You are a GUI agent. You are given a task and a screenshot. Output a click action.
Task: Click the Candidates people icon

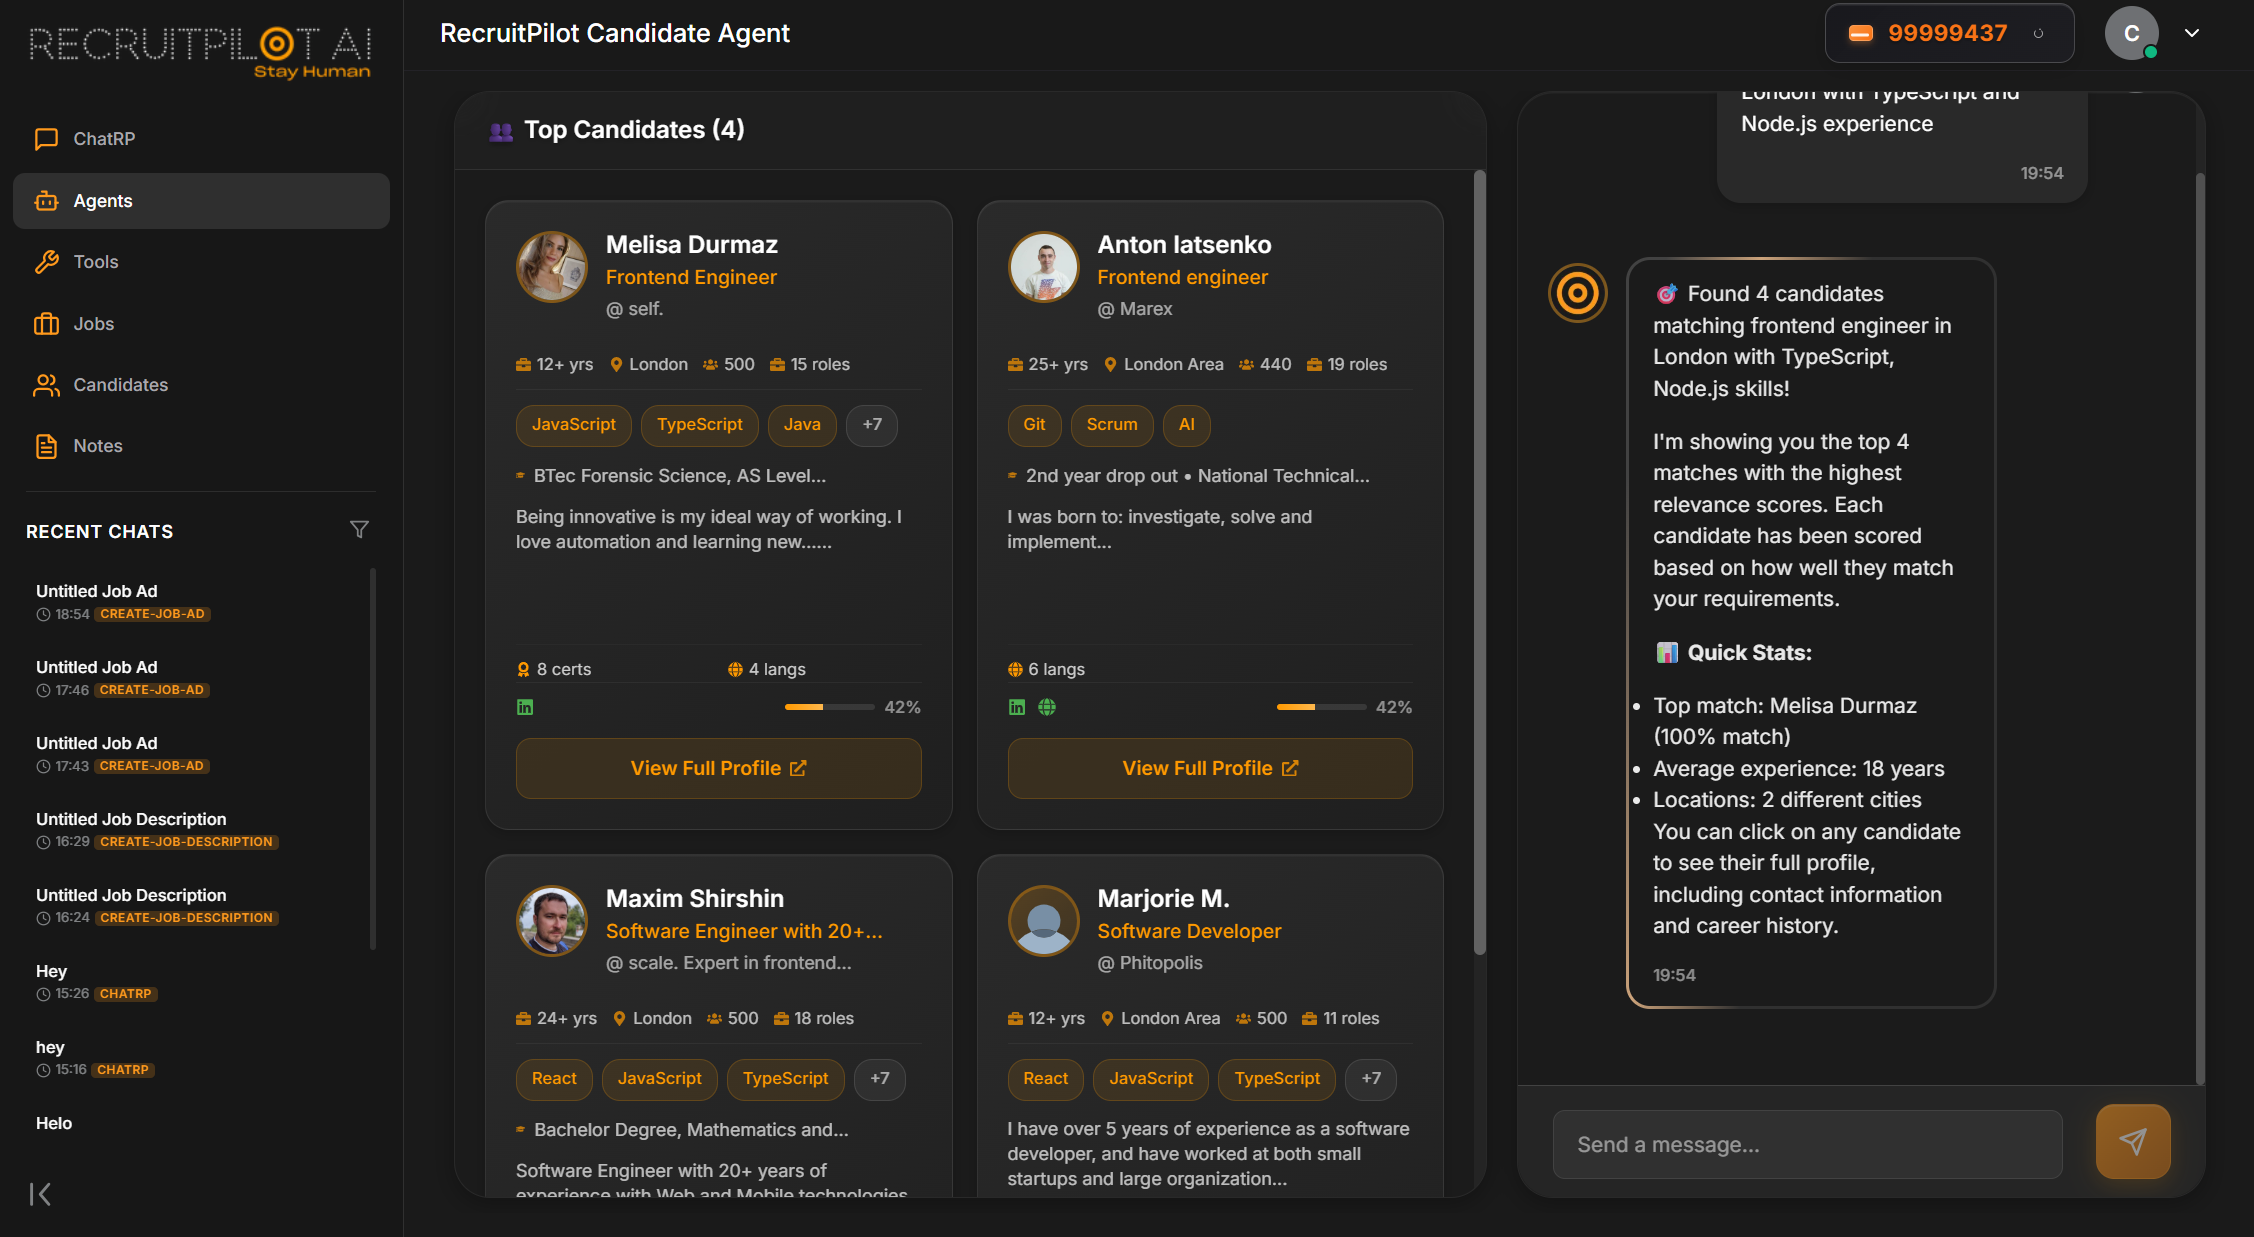coord(46,385)
